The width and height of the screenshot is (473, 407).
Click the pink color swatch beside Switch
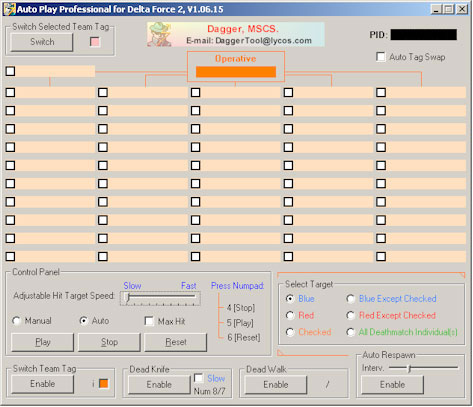click(x=95, y=42)
